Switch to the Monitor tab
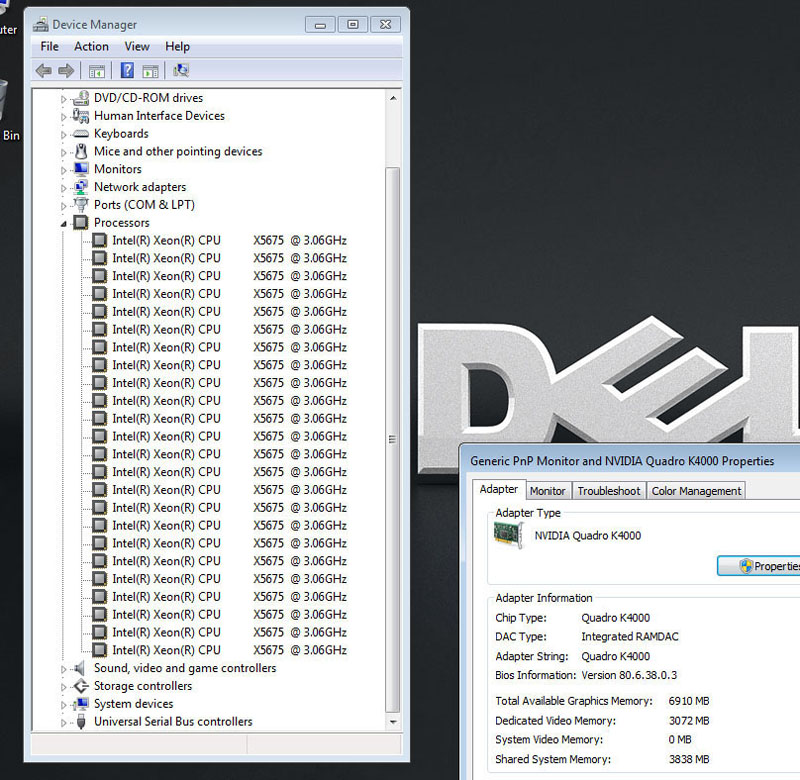Viewport: 800px width, 780px height. 547,491
